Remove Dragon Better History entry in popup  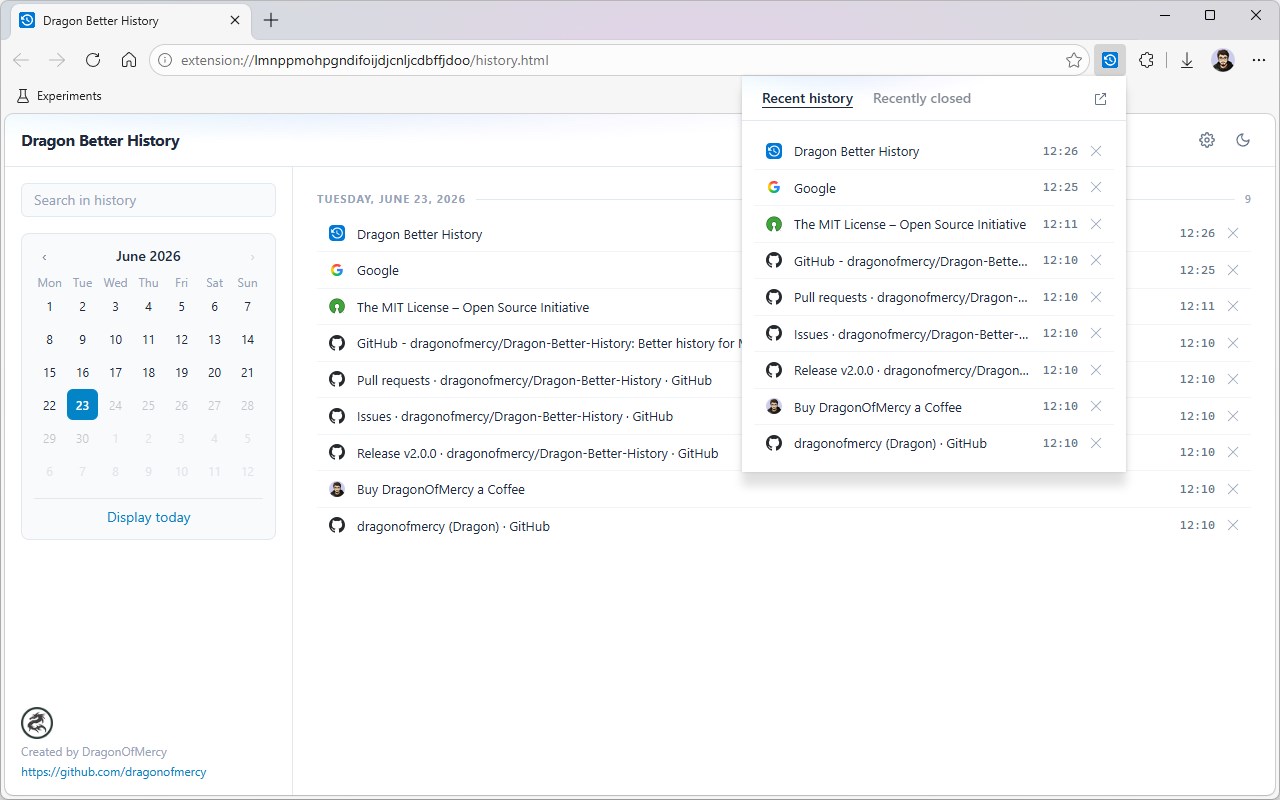1096,151
